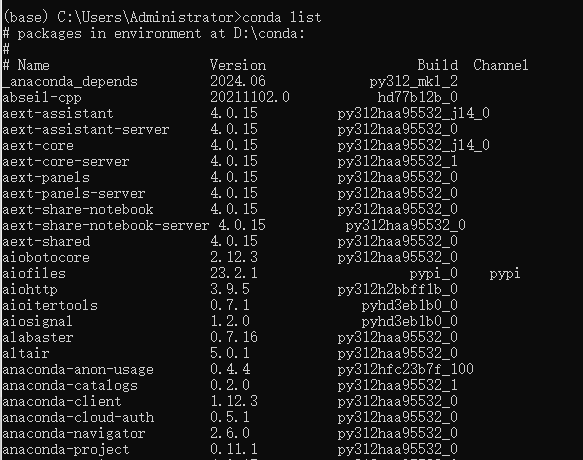The height and width of the screenshot is (460, 583).
Task: Click the build string in the aext-core-server row
Action: (x=397, y=161)
